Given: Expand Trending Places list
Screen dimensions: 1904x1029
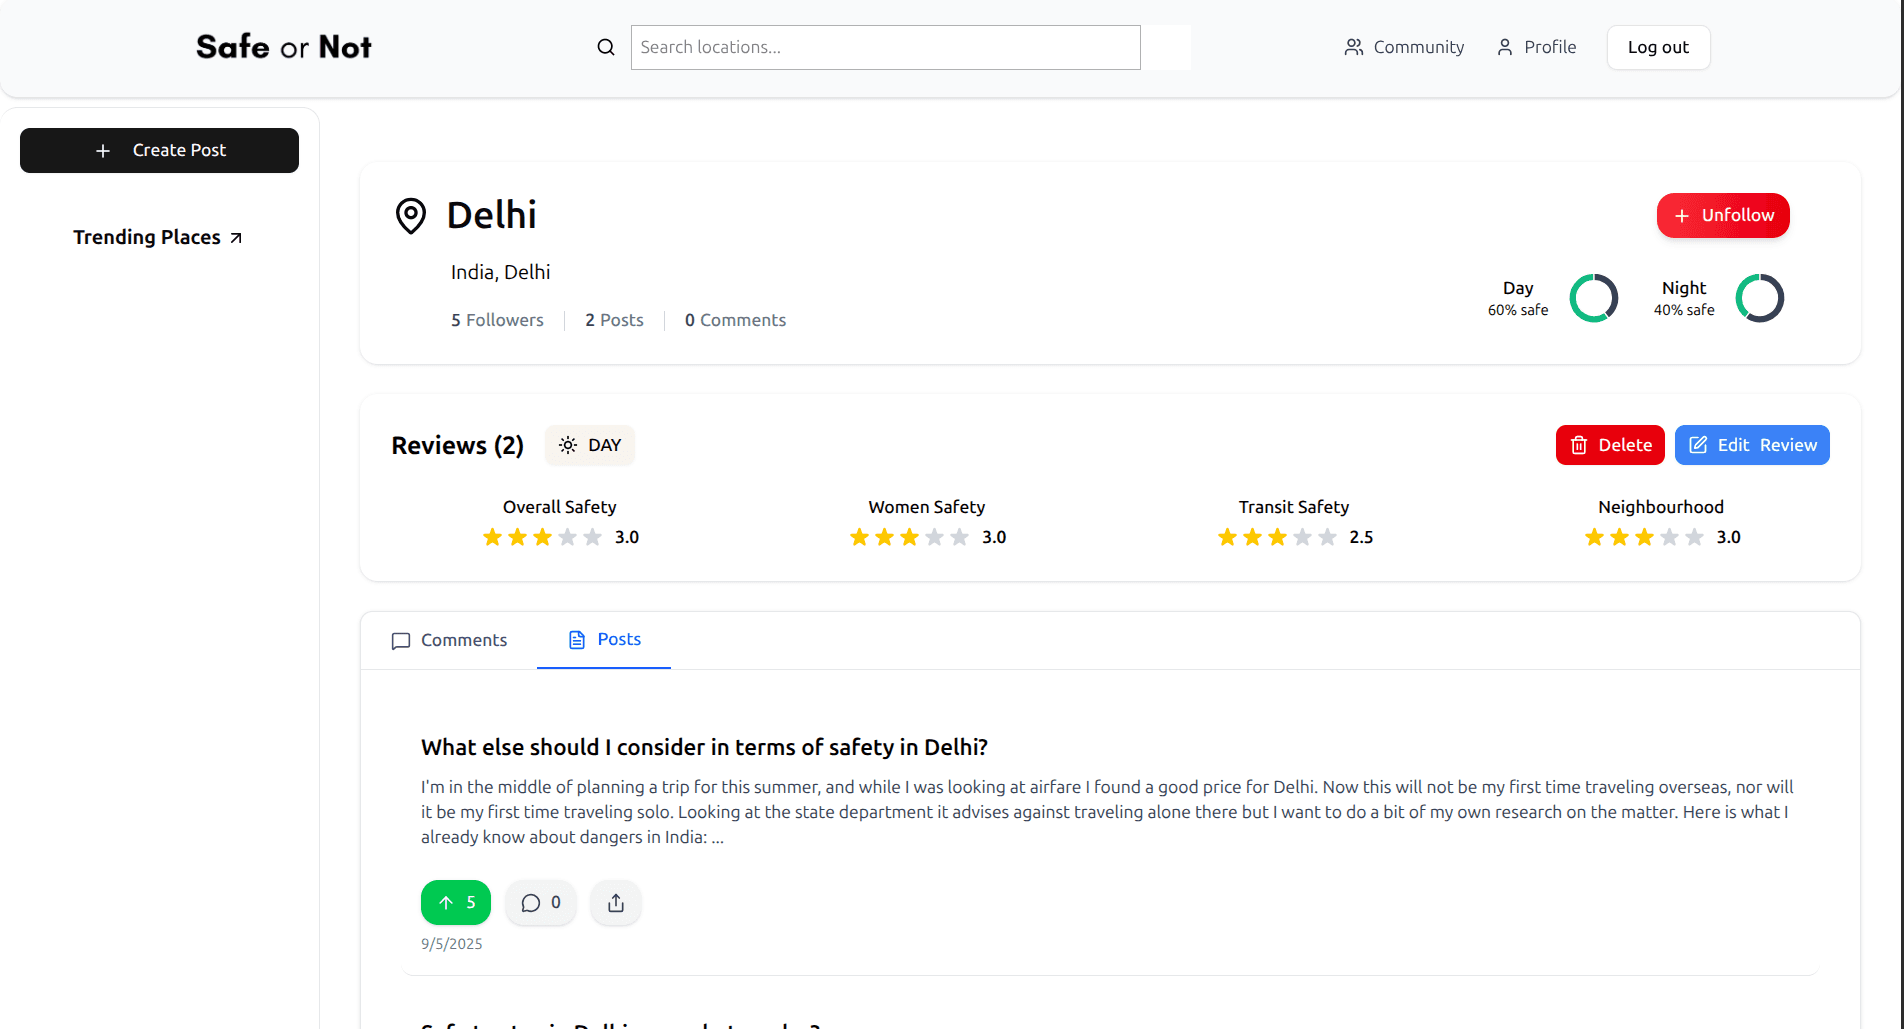Looking at the screenshot, I should [158, 237].
